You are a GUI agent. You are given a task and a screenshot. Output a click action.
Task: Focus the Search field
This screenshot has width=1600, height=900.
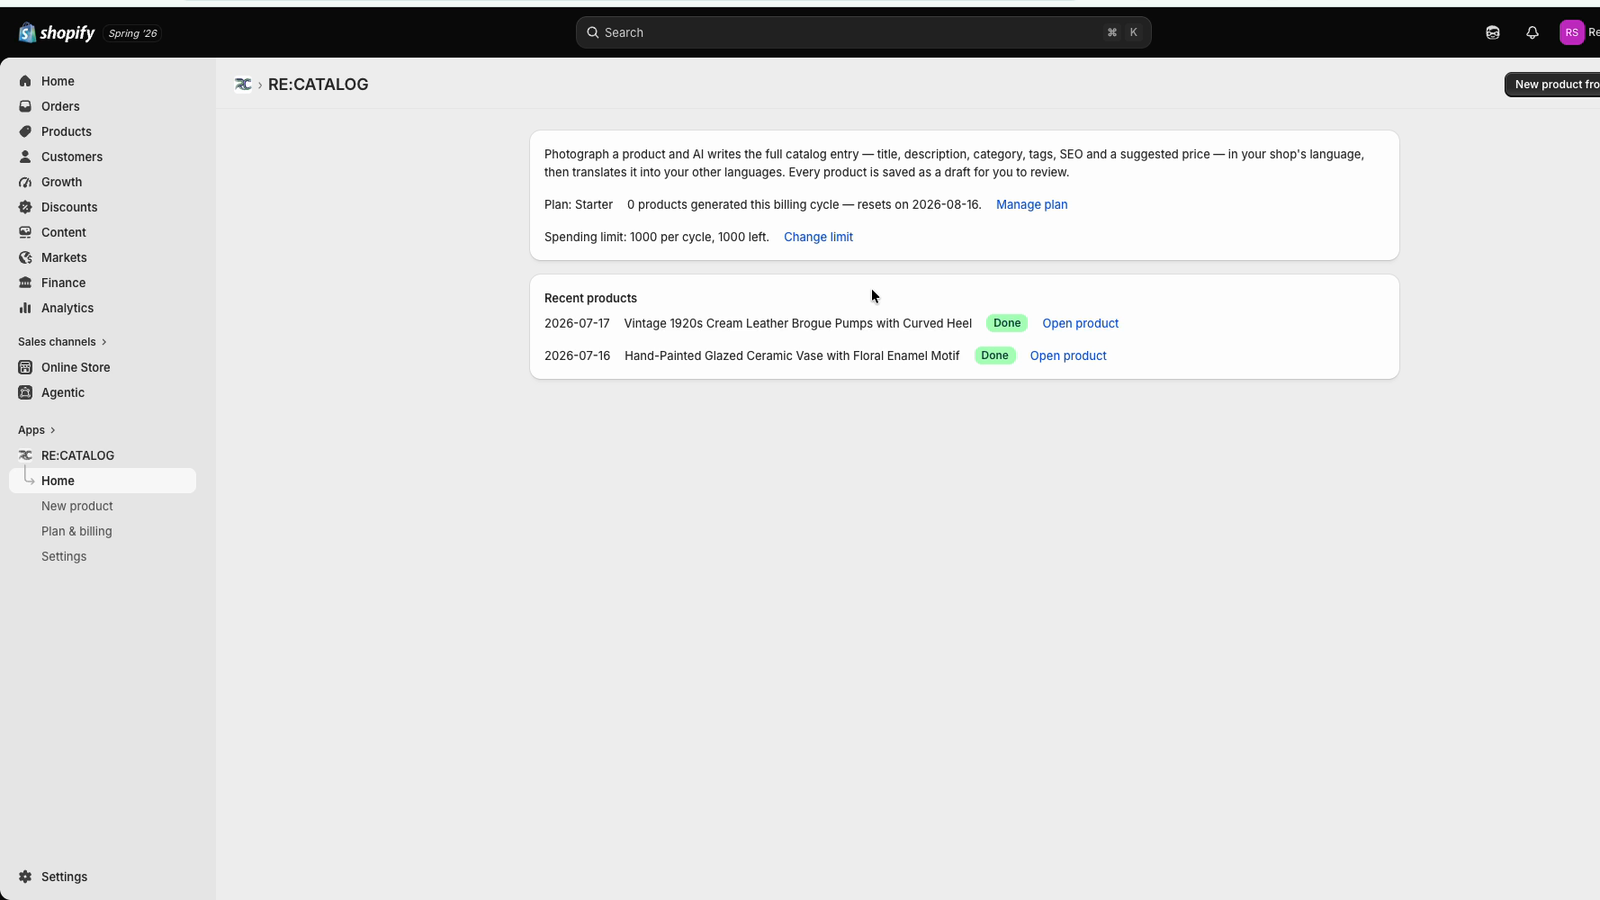coord(863,33)
